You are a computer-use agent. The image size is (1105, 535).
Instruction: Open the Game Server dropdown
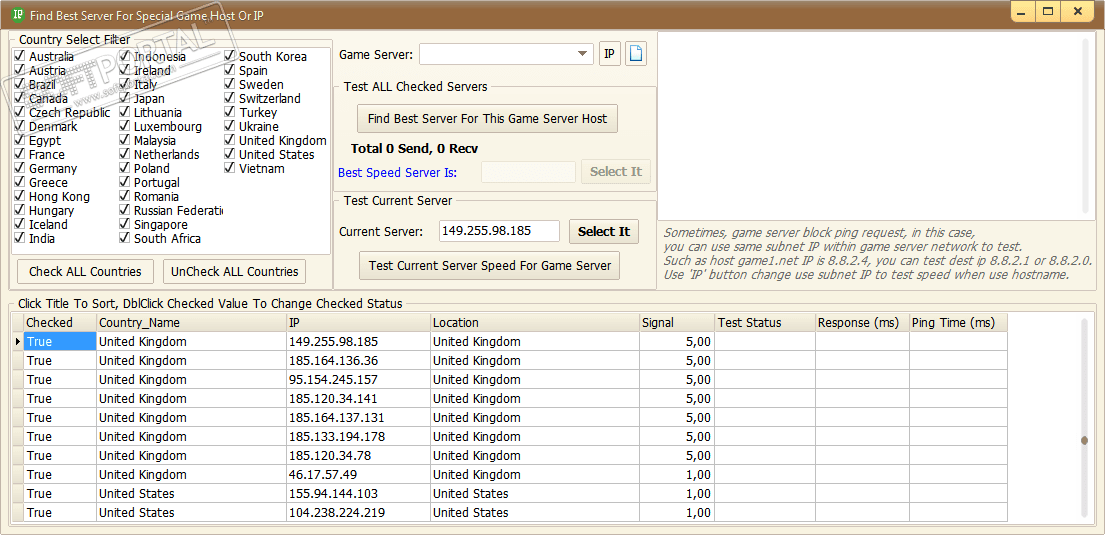(581, 54)
